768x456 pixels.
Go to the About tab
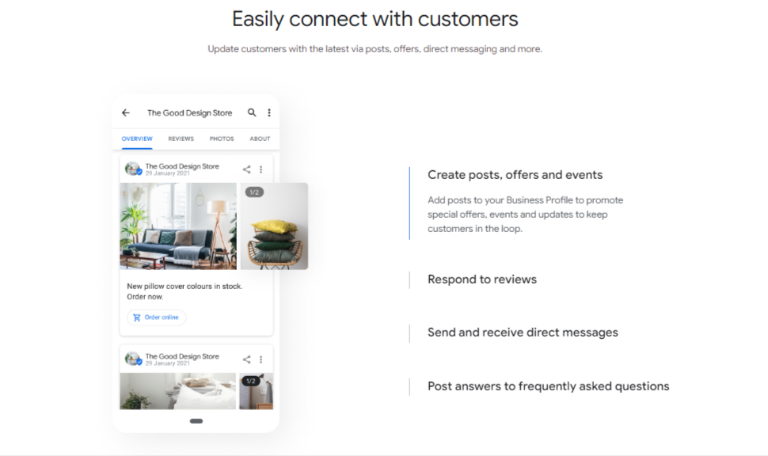260,139
